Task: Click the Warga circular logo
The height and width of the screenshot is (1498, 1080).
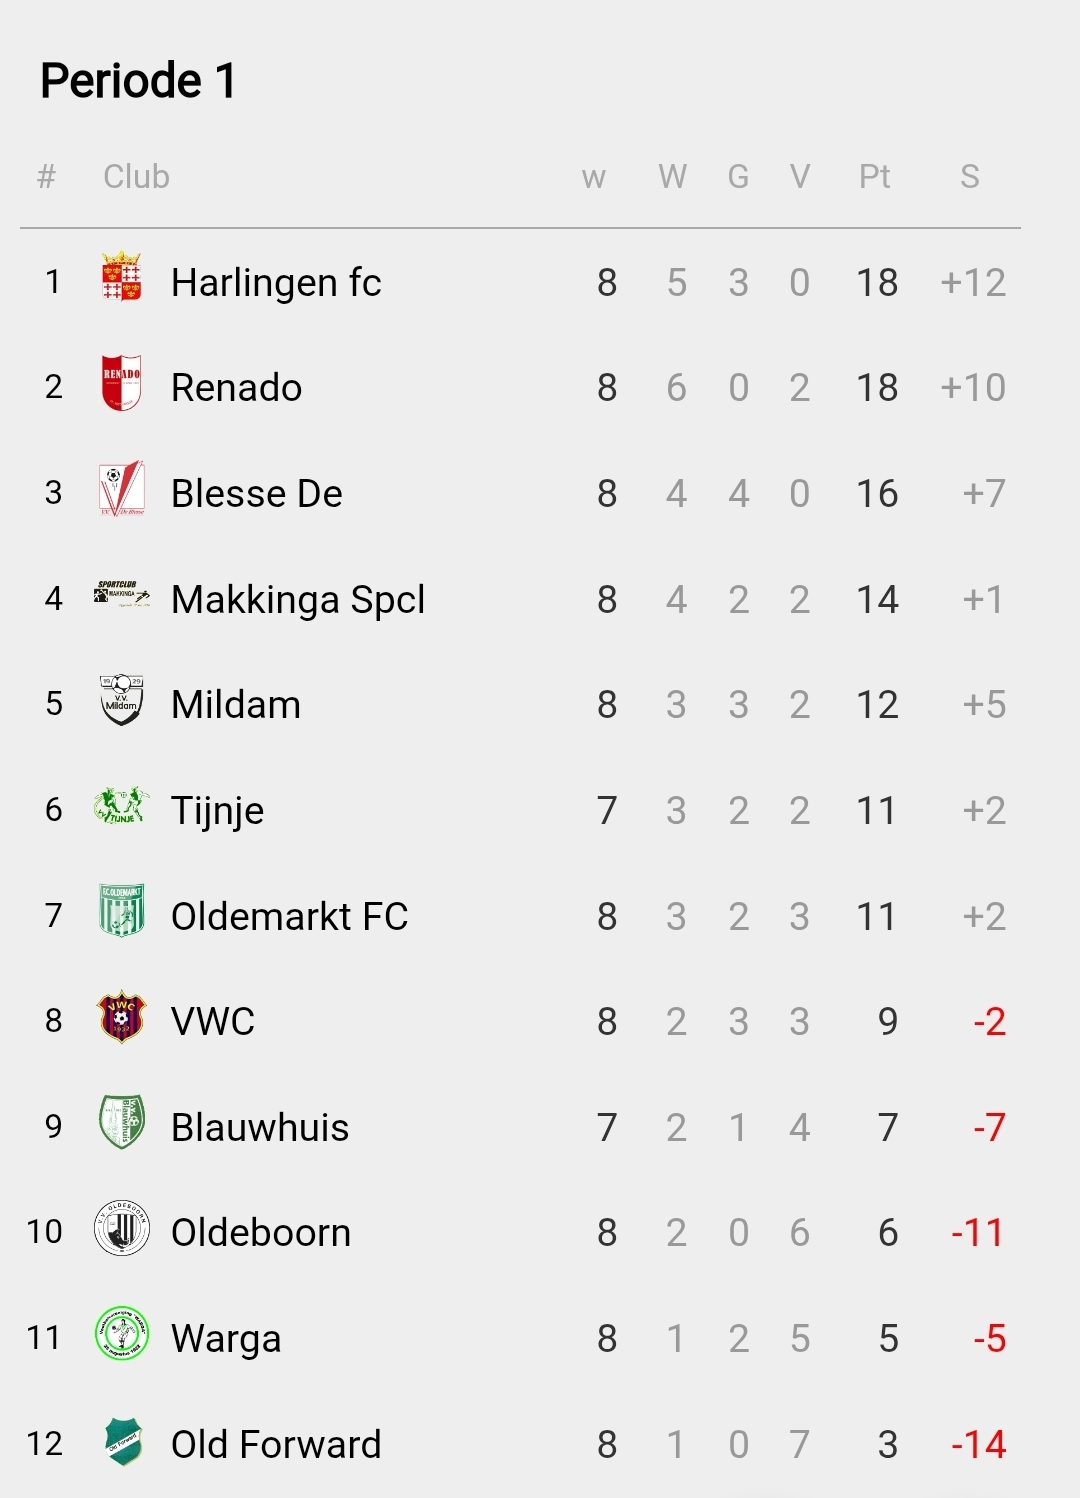Action: 121,1334
